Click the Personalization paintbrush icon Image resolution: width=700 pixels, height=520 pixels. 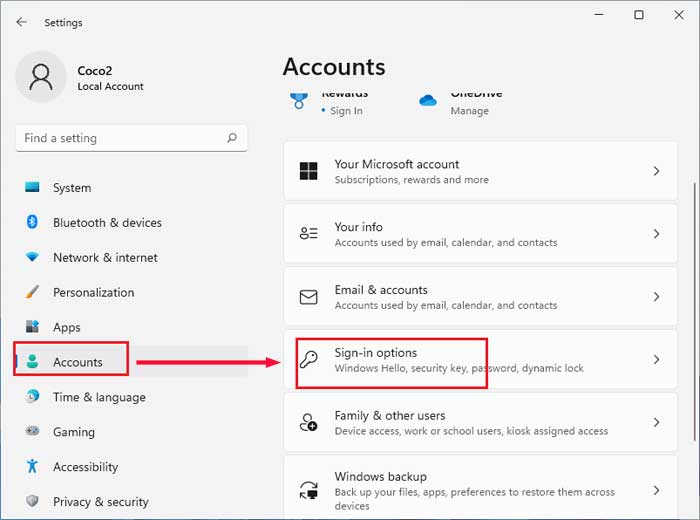click(x=32, y=292)
